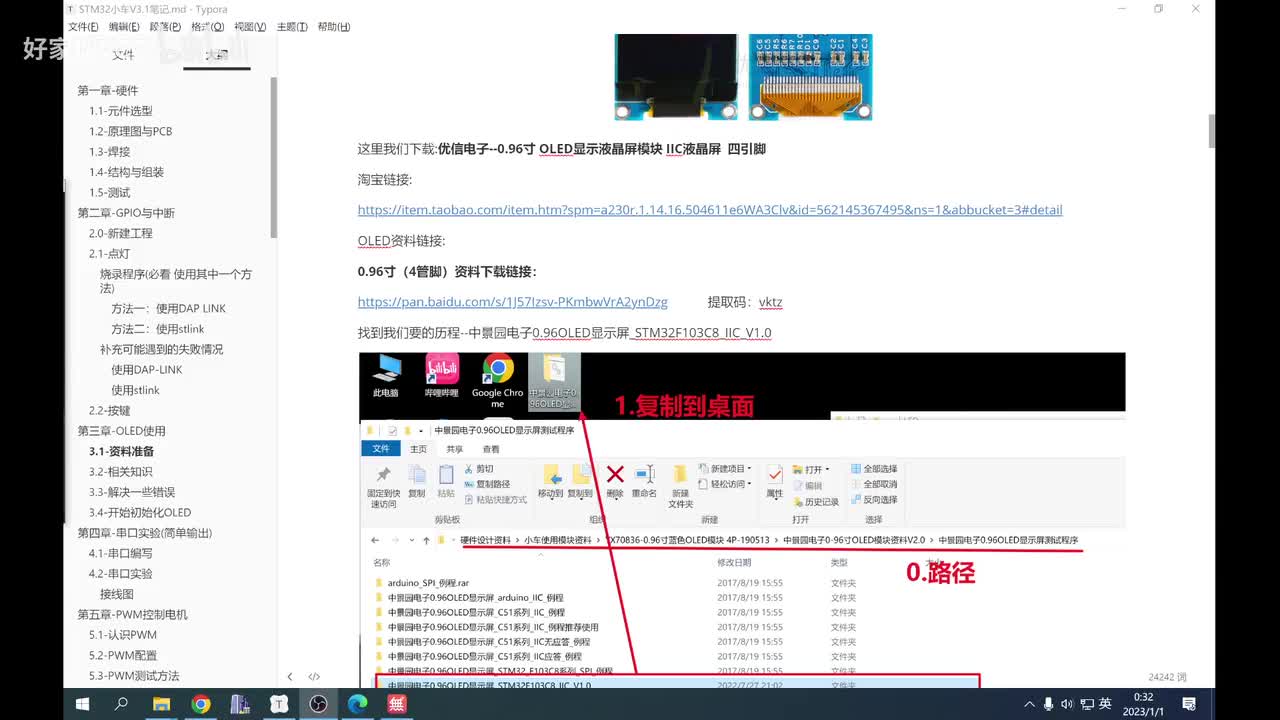Open volume control in tray

(1069, 704)
